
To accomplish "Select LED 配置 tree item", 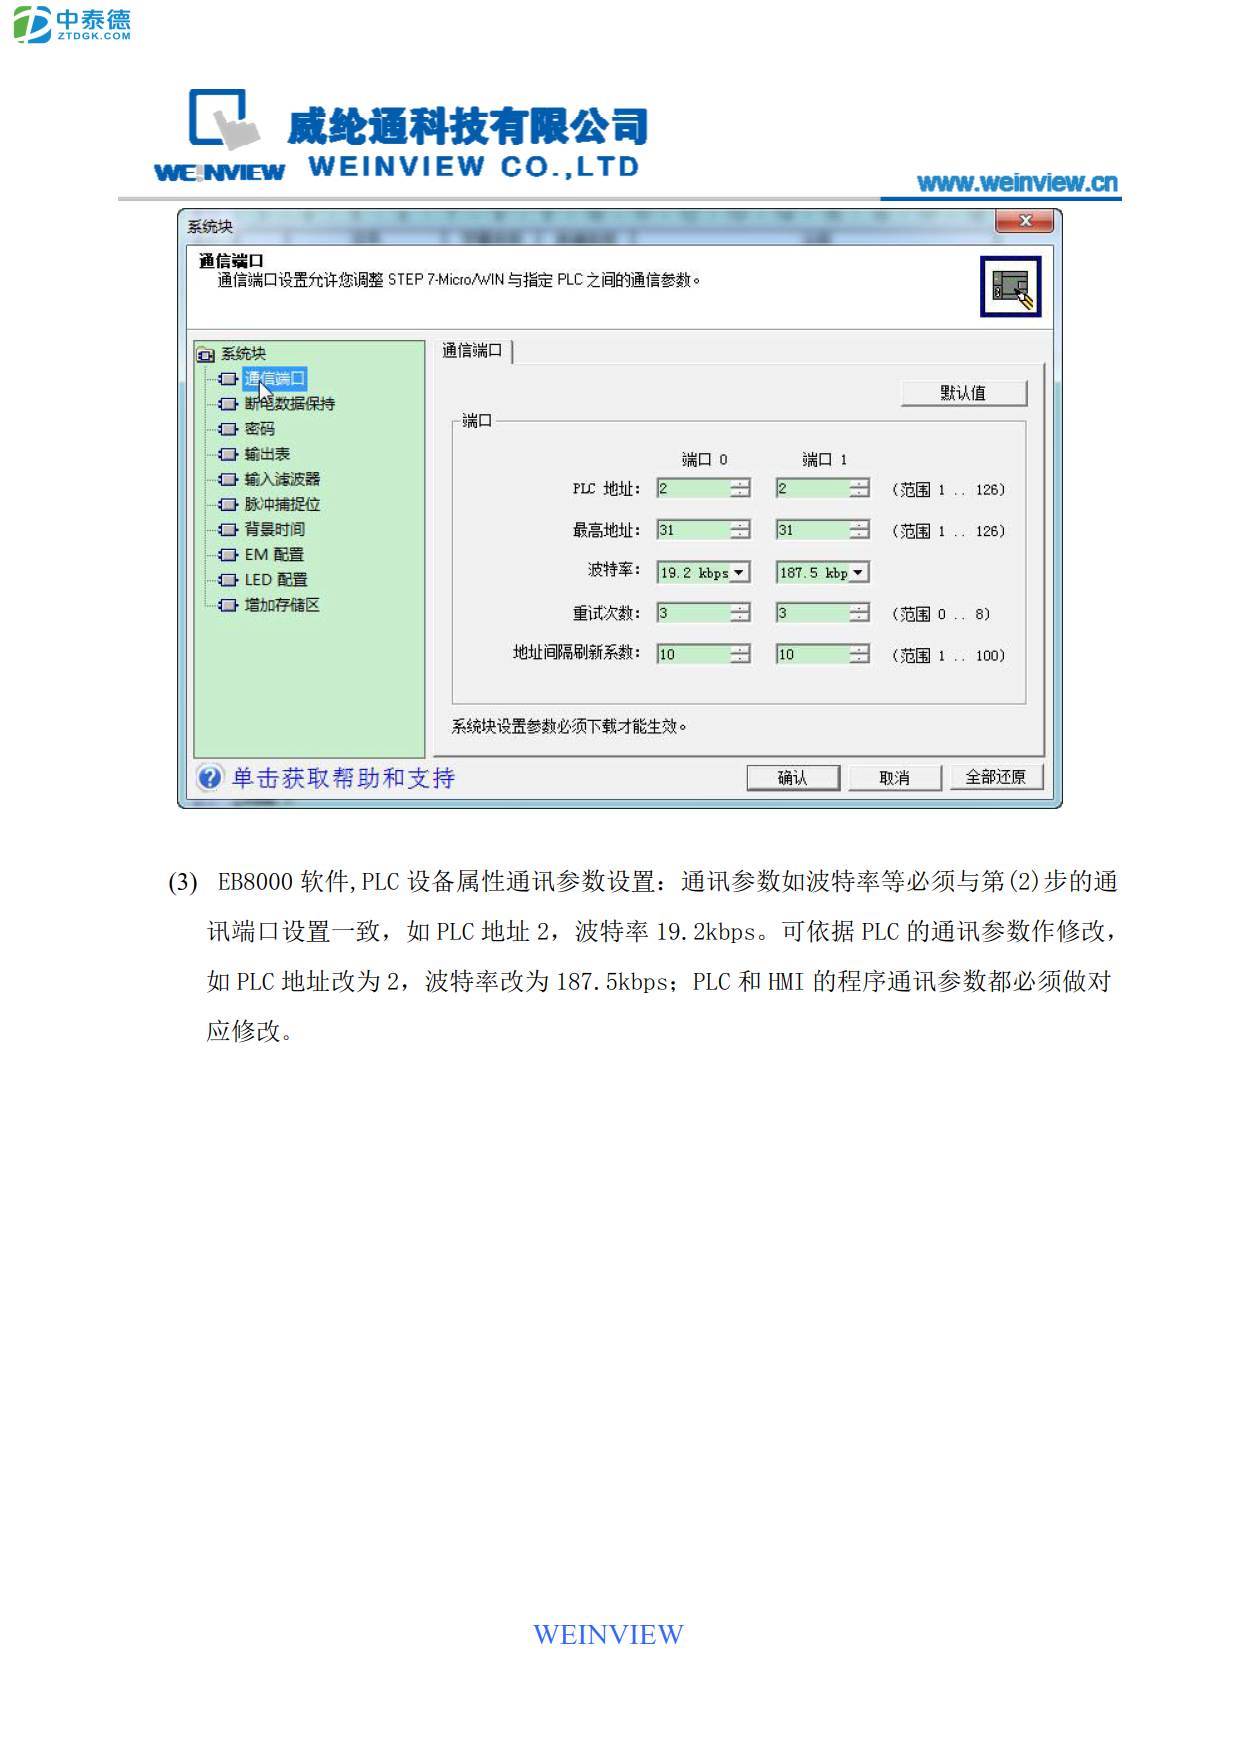I will [x=276, y=580].
